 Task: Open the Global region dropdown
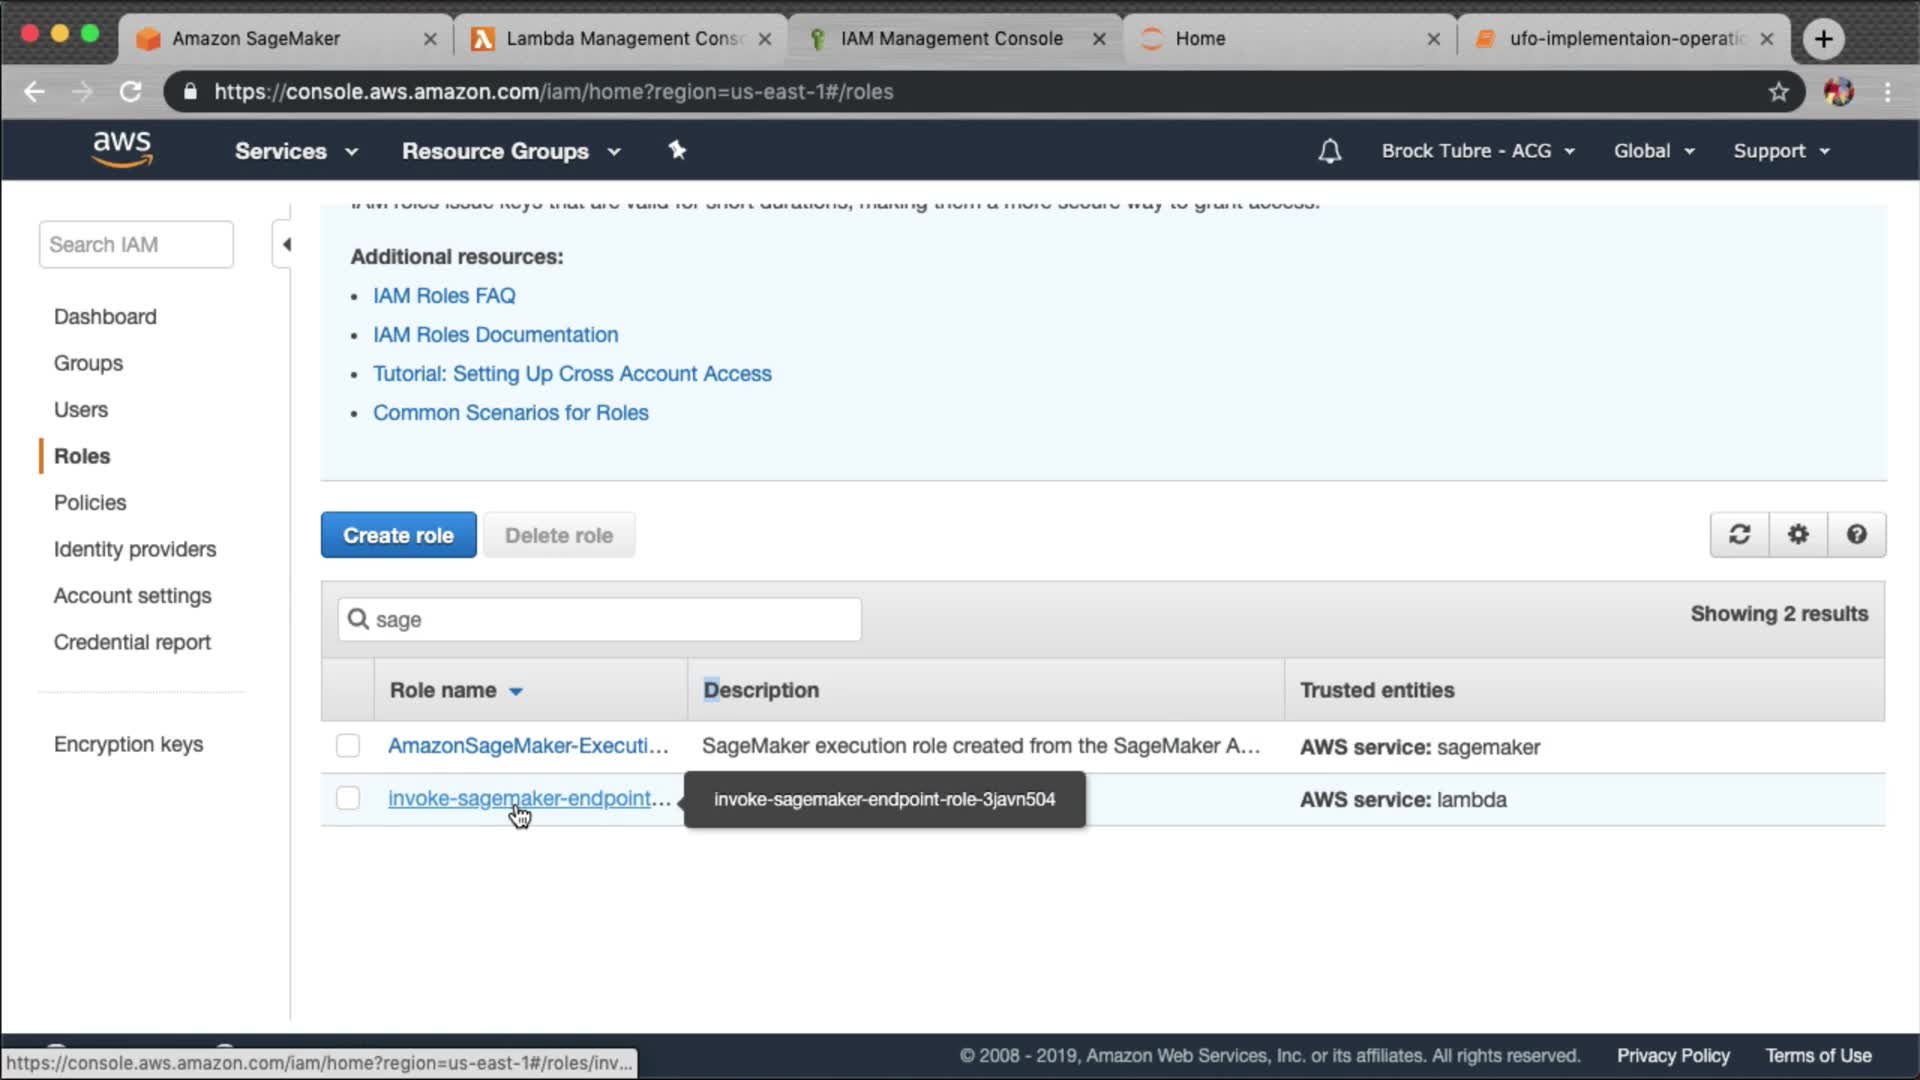click(x=1653, y=151)
